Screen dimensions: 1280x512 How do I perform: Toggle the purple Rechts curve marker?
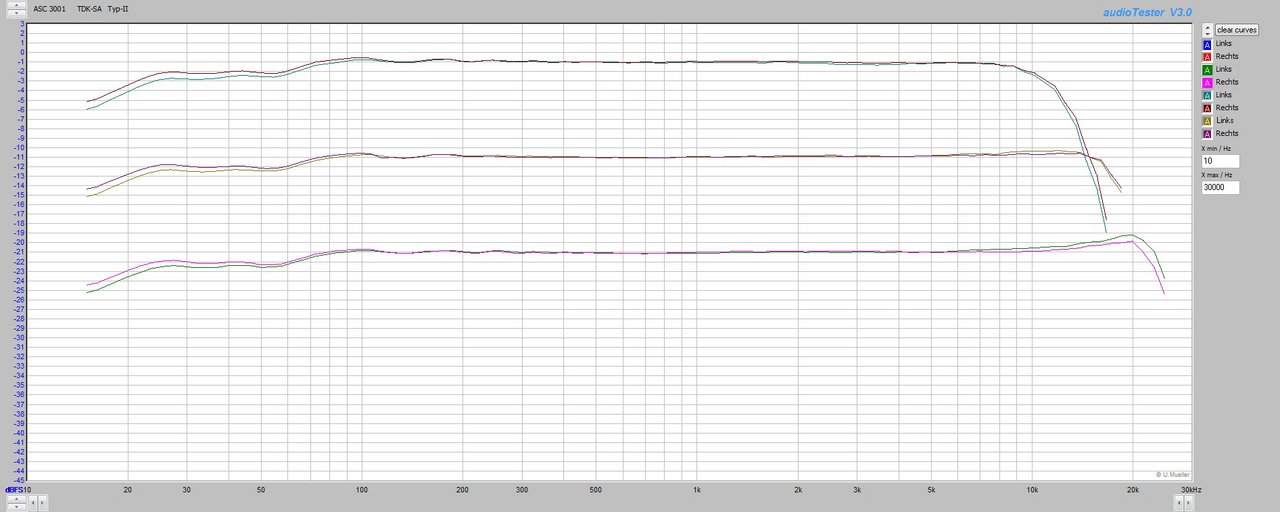[x=1207, y=134]
